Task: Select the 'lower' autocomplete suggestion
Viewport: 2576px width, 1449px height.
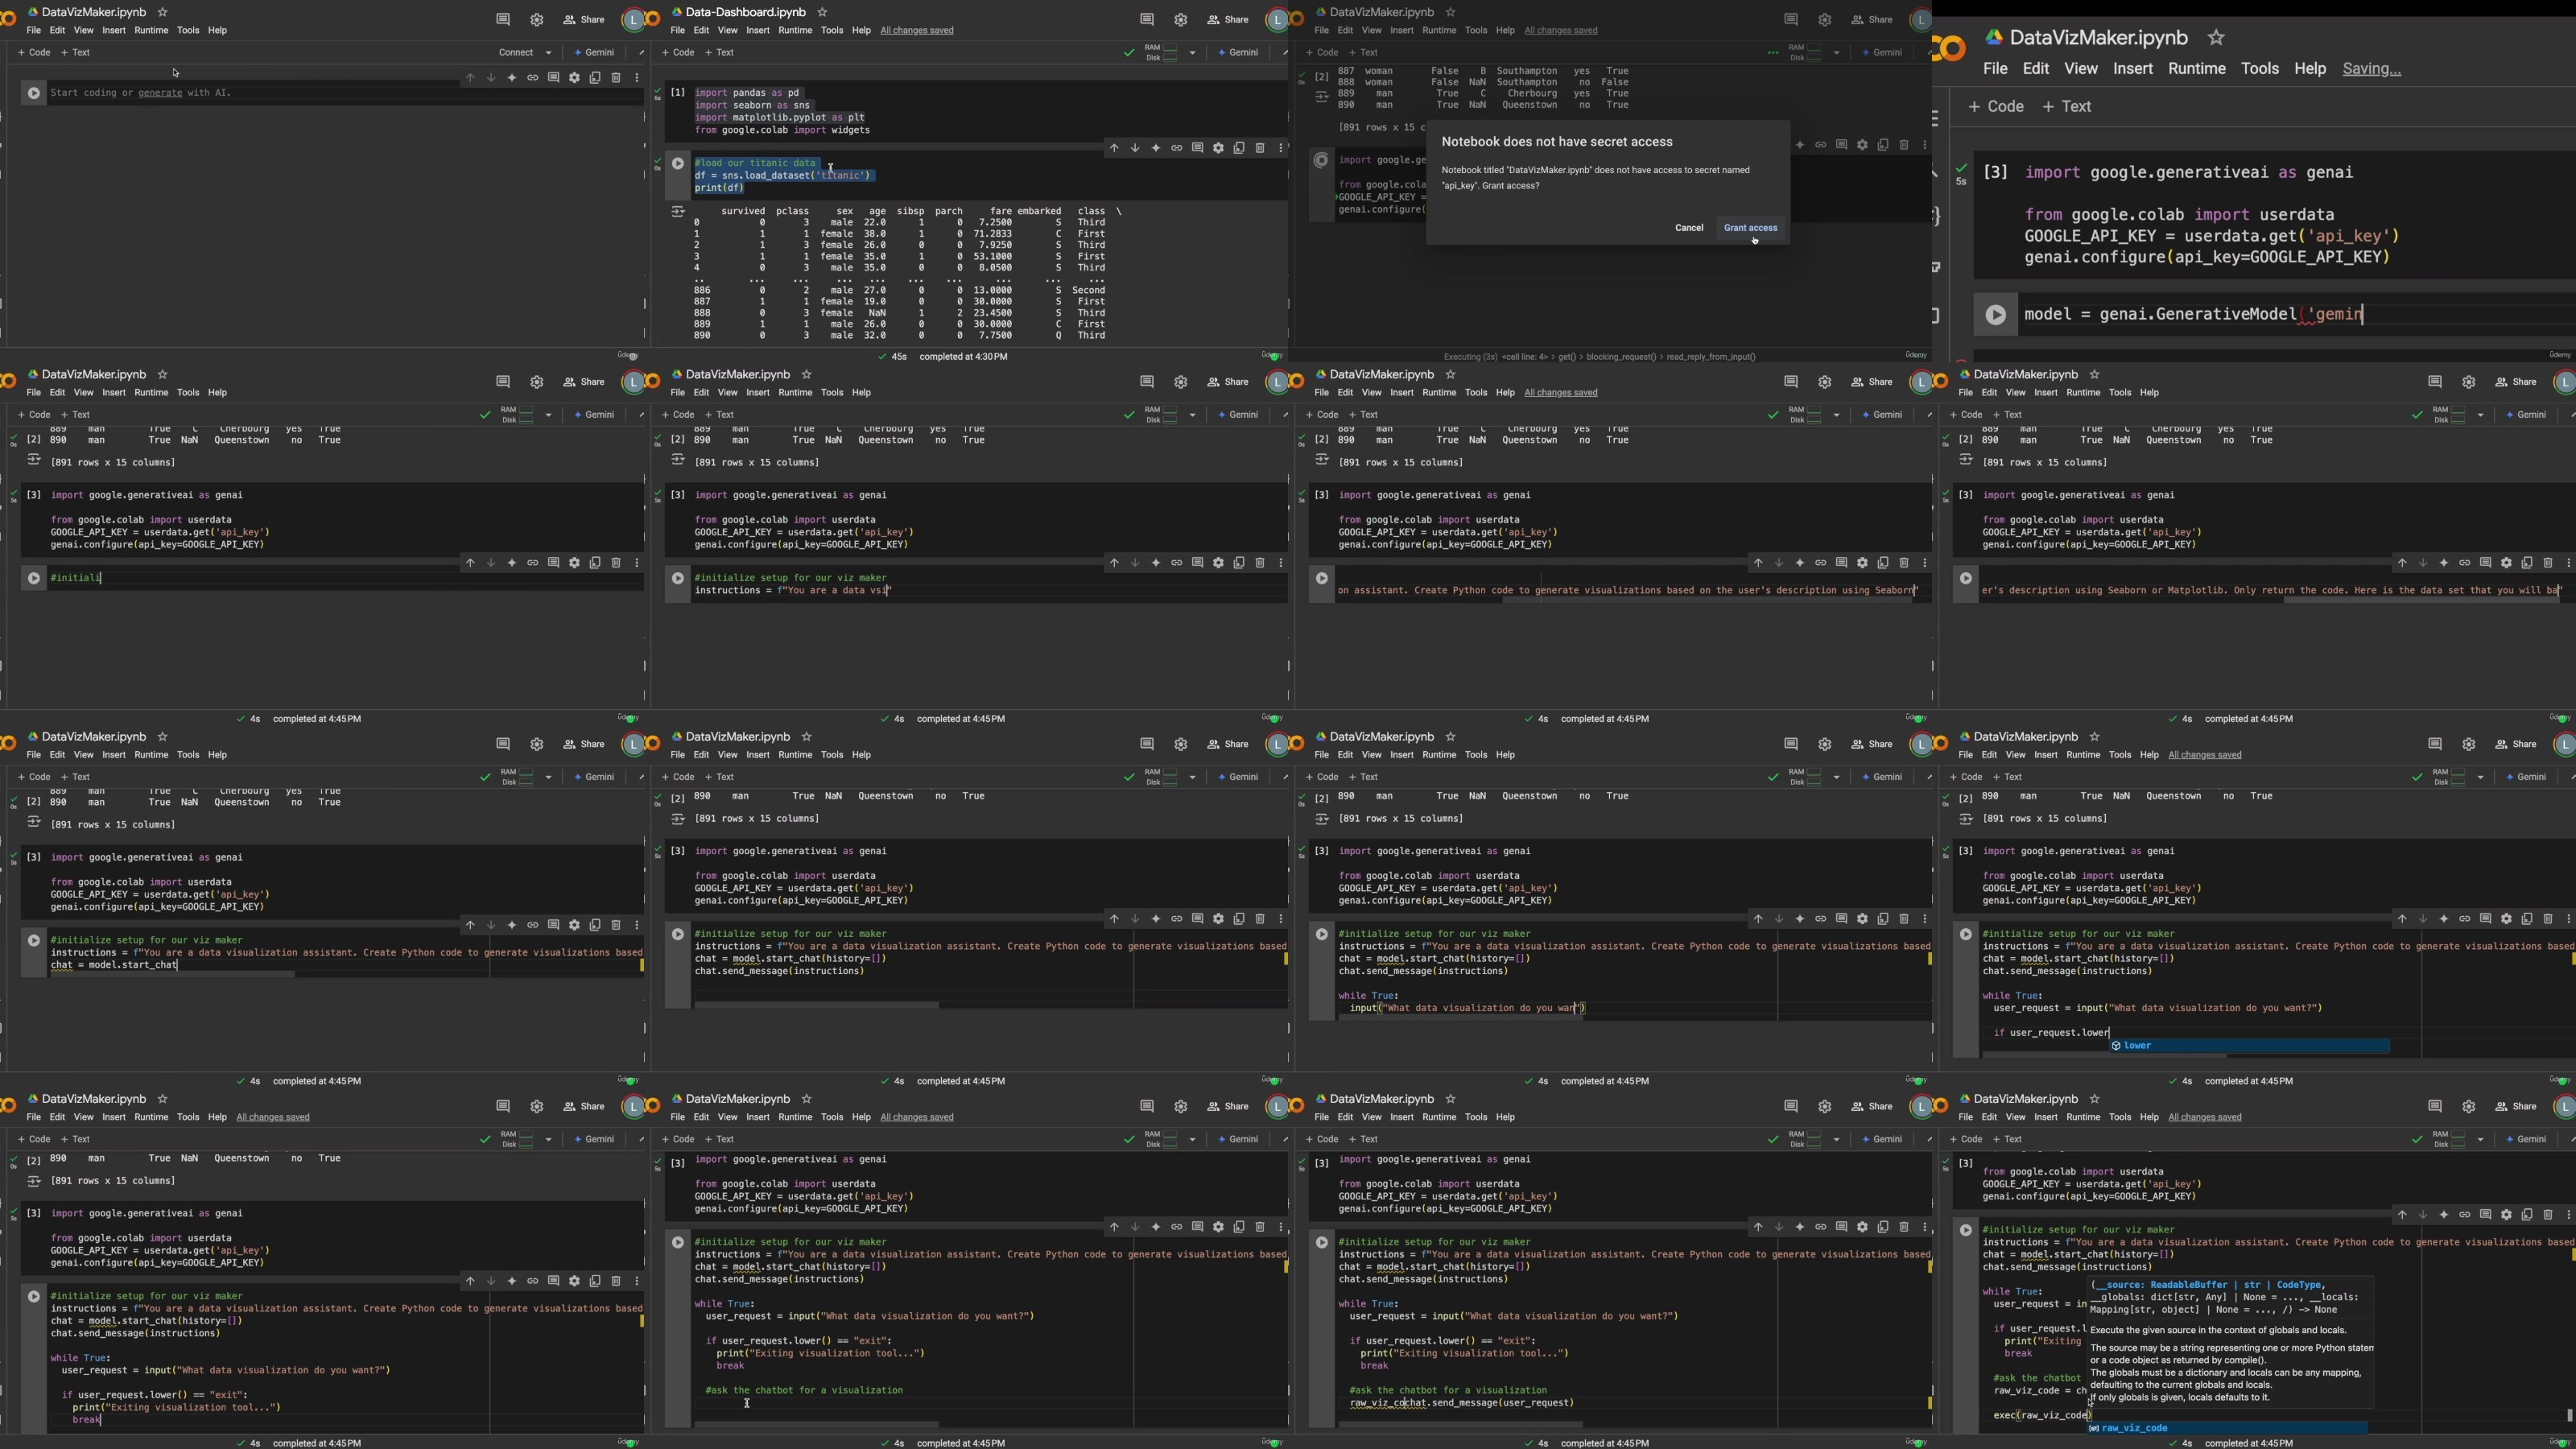Action: (x=2250, y=1046)
